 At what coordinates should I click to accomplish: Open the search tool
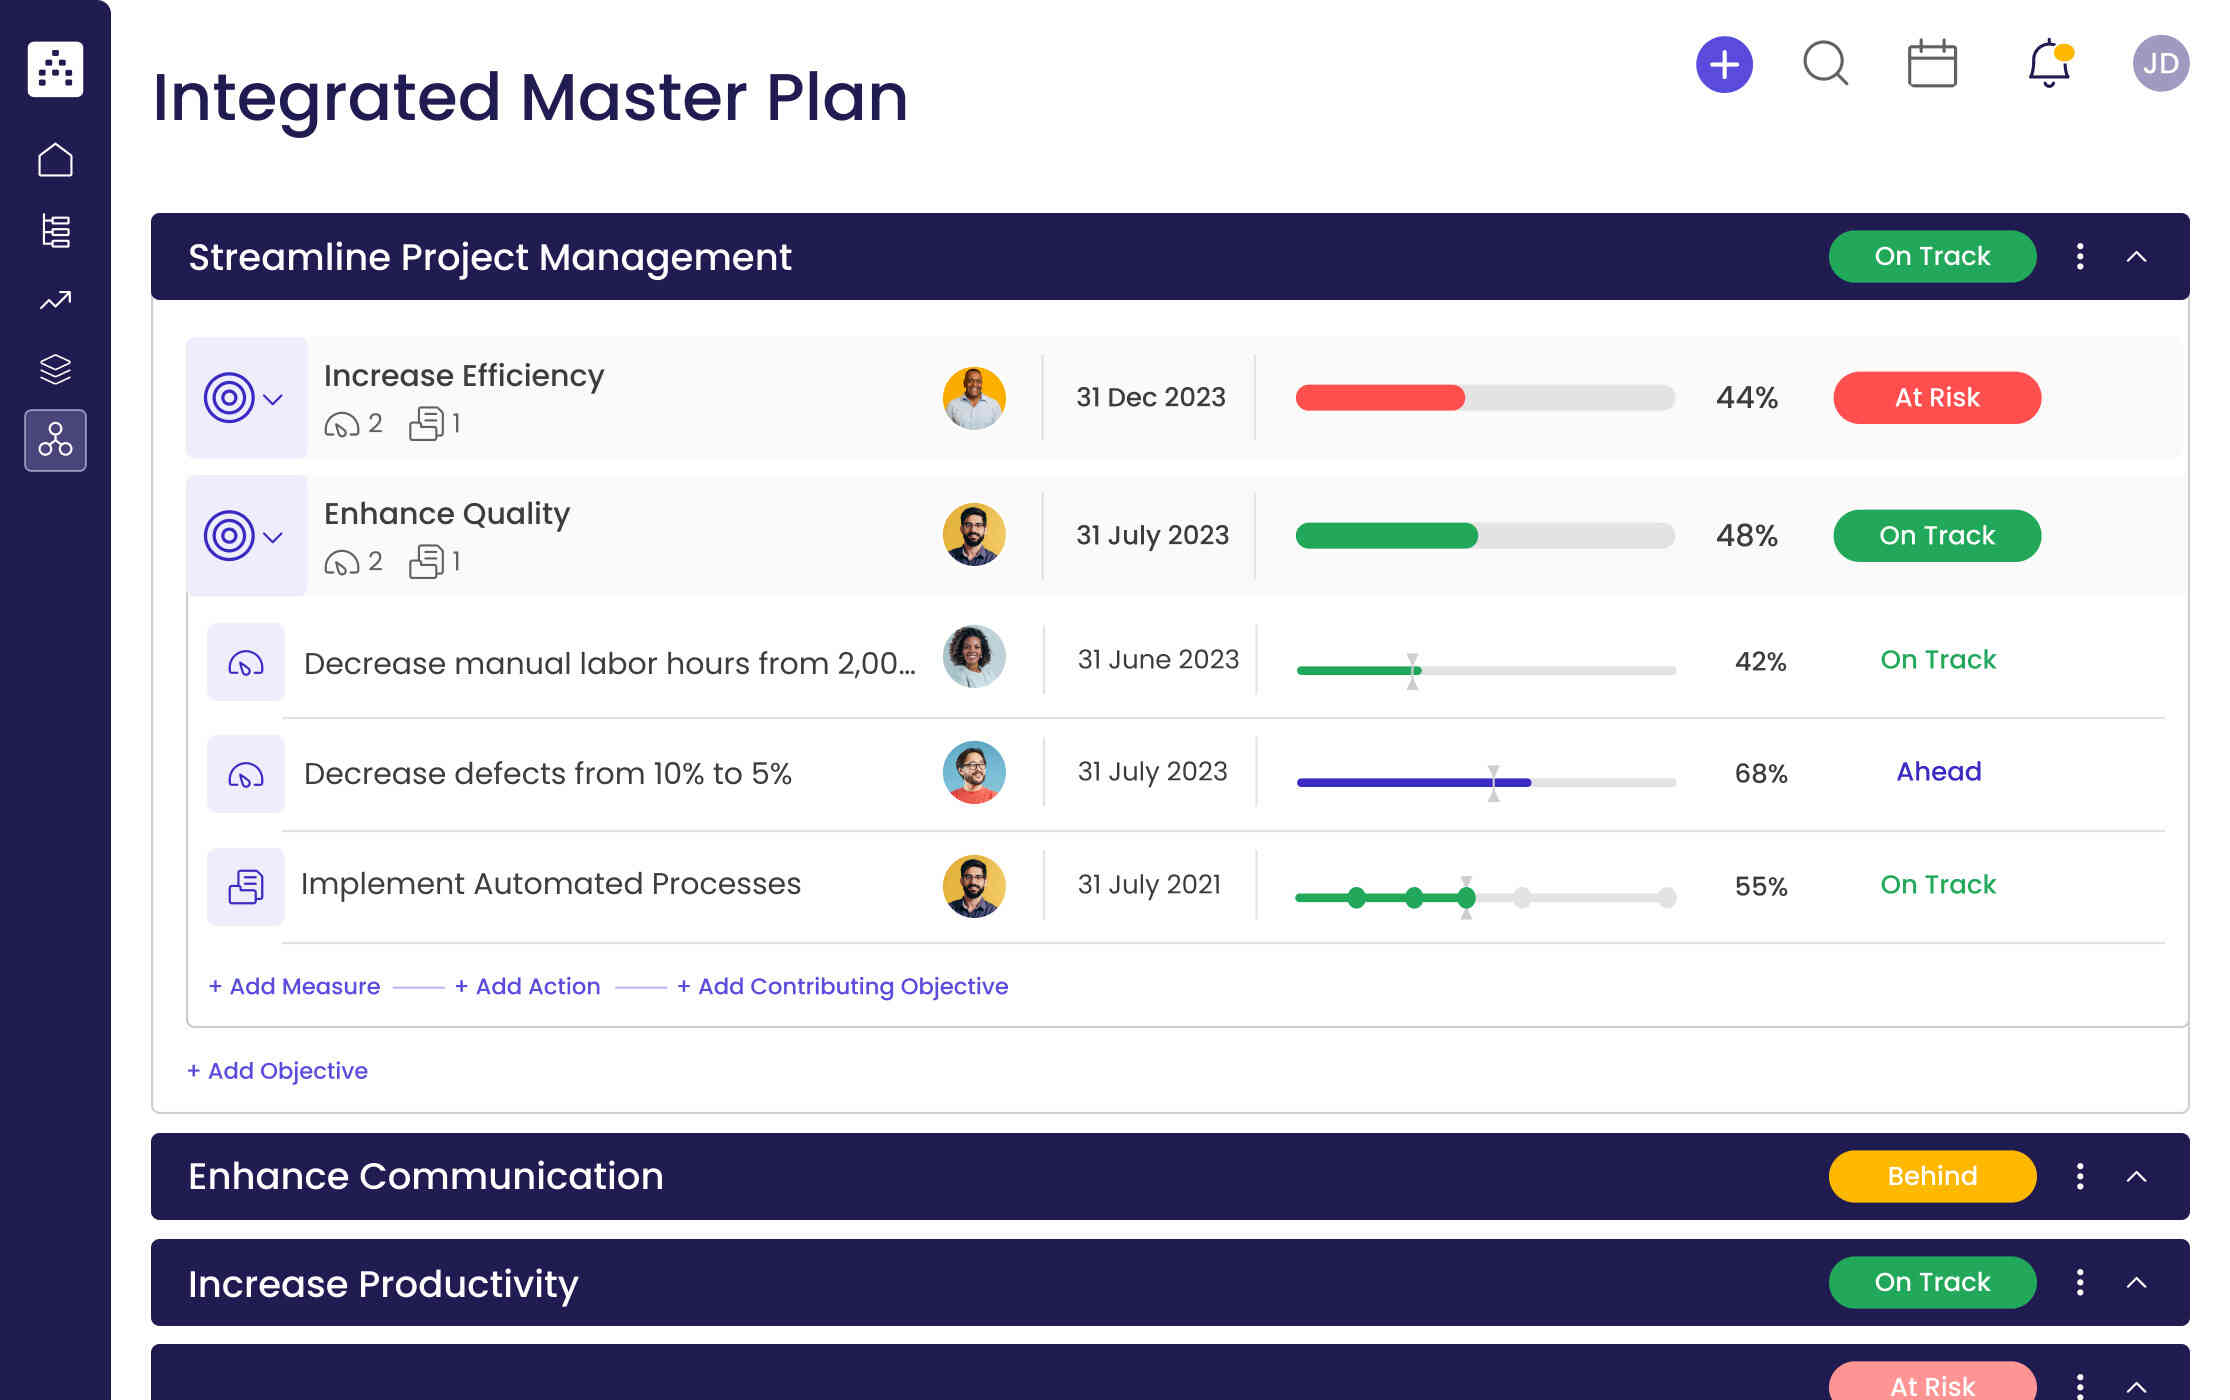tap(1825, 63)
